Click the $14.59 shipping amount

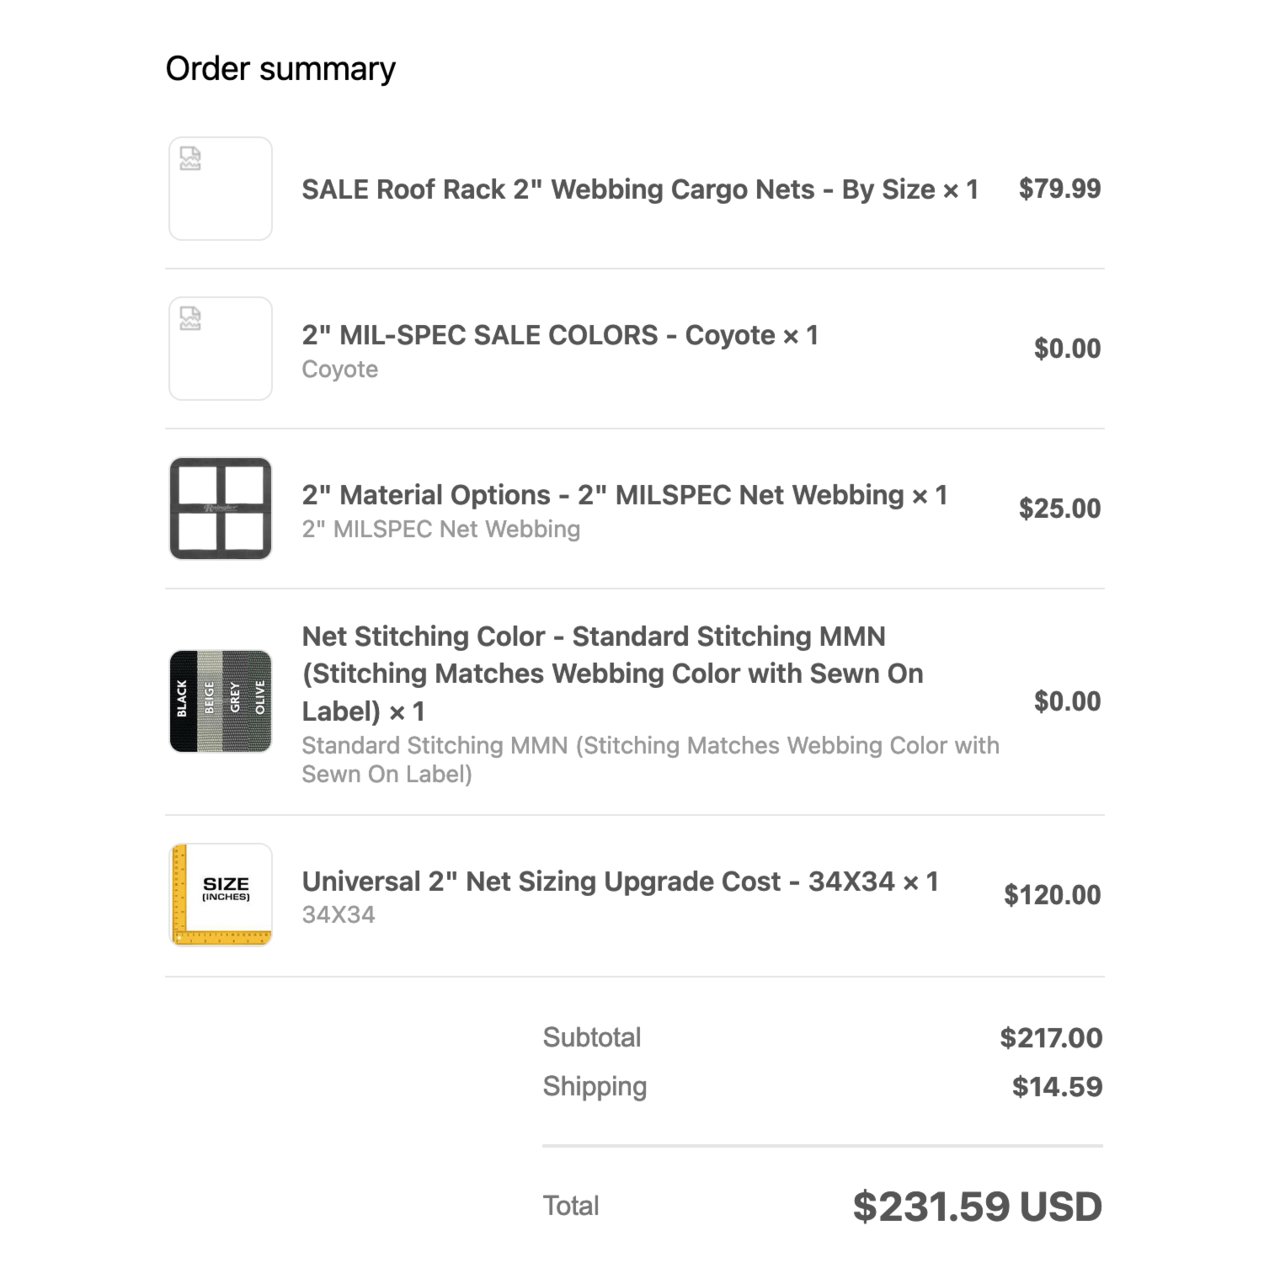point(1057,1087)
